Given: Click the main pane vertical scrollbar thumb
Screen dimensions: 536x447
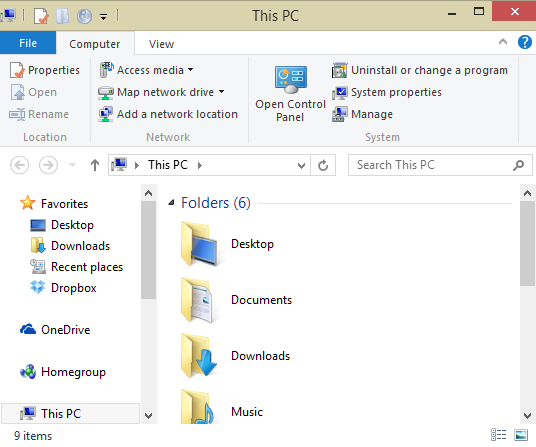Looking at the screenshot, I should pos(527,243).
